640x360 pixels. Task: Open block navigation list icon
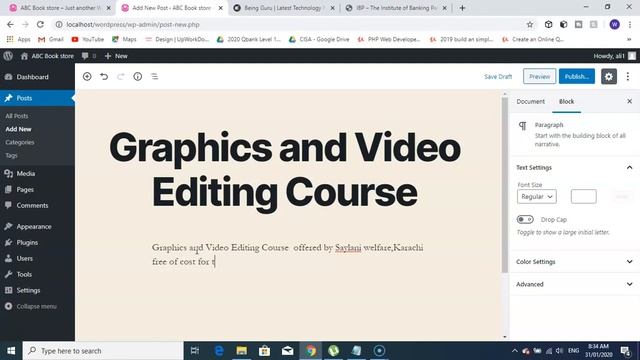155,76
